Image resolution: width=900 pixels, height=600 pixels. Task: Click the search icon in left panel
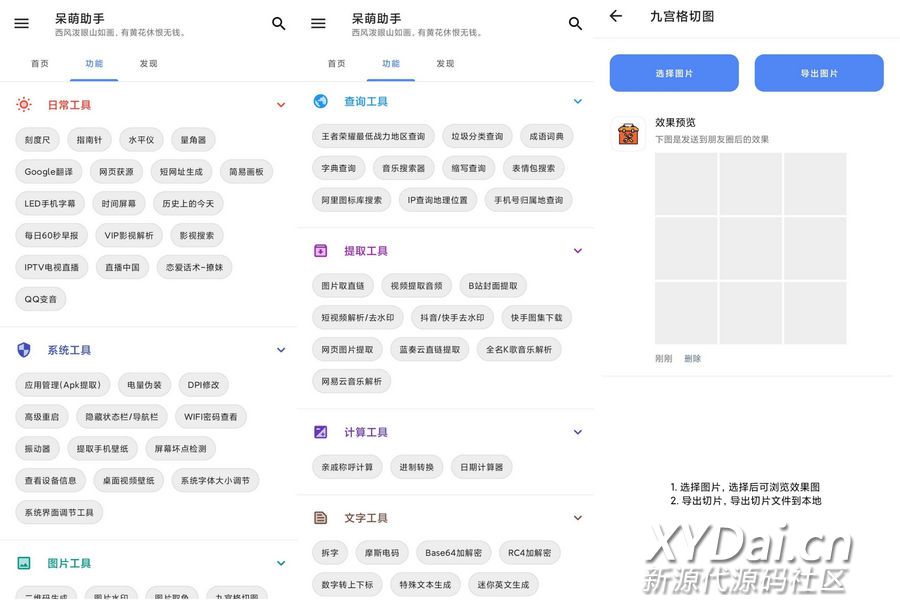coord(279,23)
